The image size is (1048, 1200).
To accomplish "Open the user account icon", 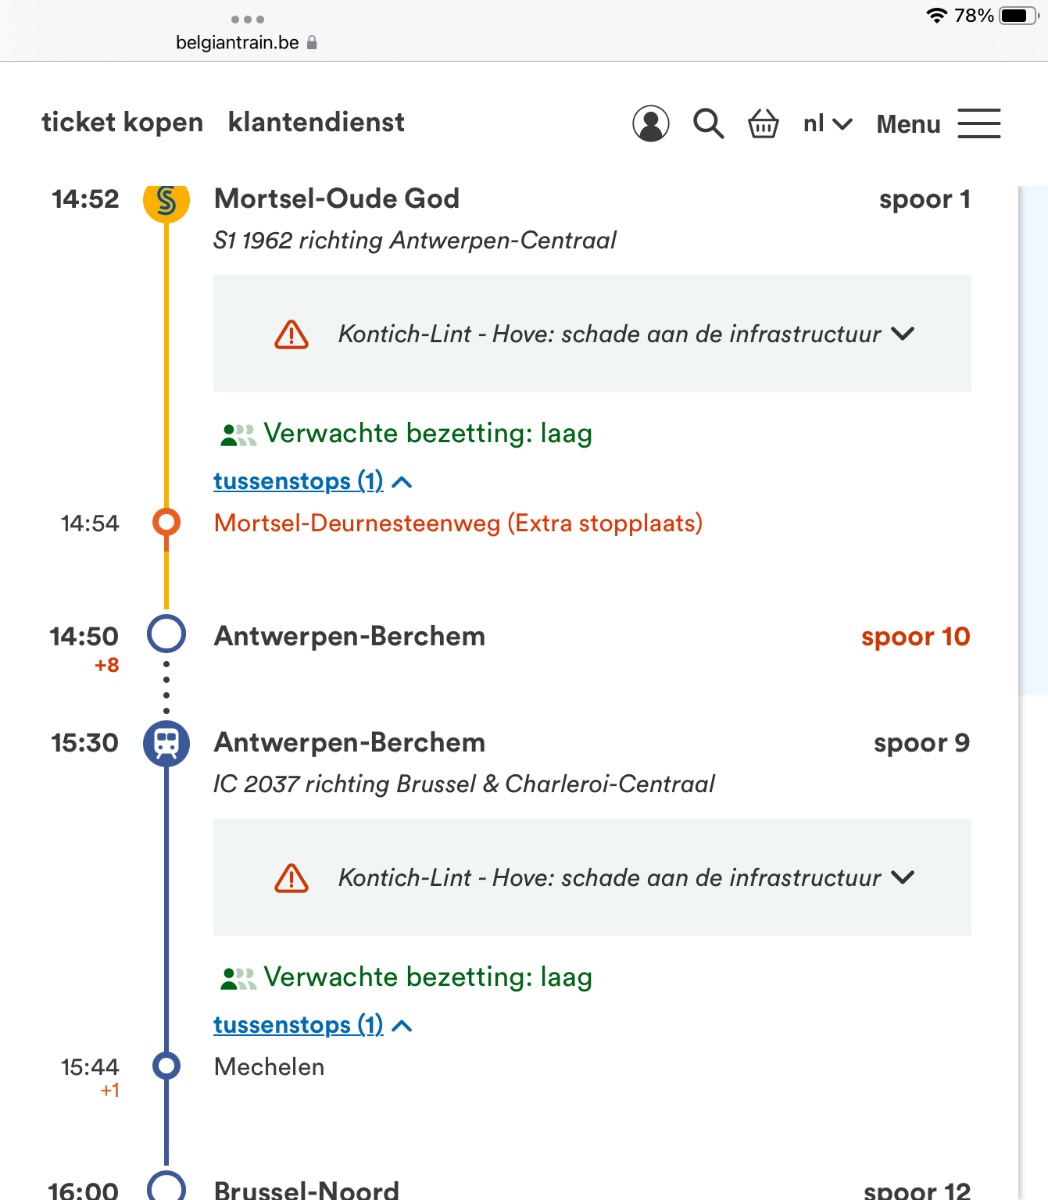I will (x=650, y=124).
